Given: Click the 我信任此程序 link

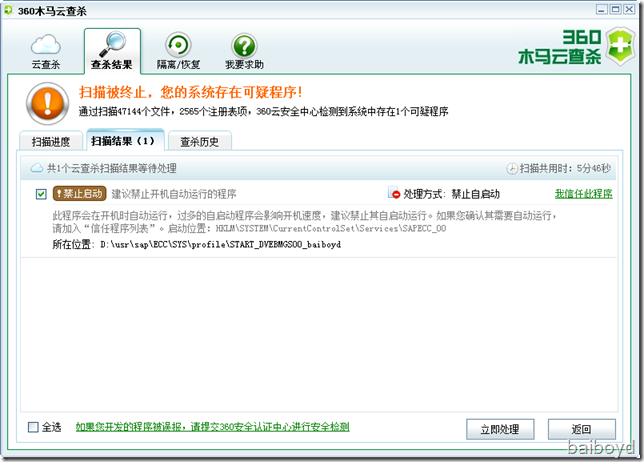Looking at the screenshot, I should pos(584,194).
